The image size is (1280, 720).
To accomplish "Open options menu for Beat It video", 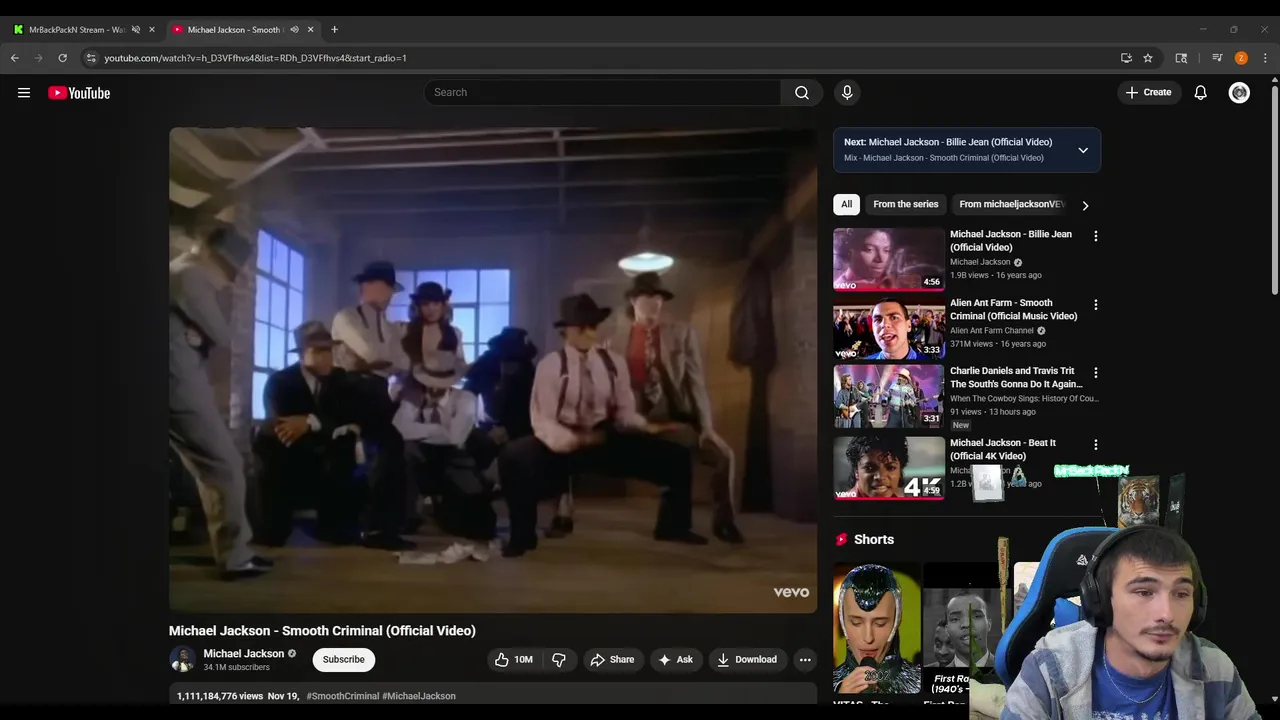I will [1095, 444].
